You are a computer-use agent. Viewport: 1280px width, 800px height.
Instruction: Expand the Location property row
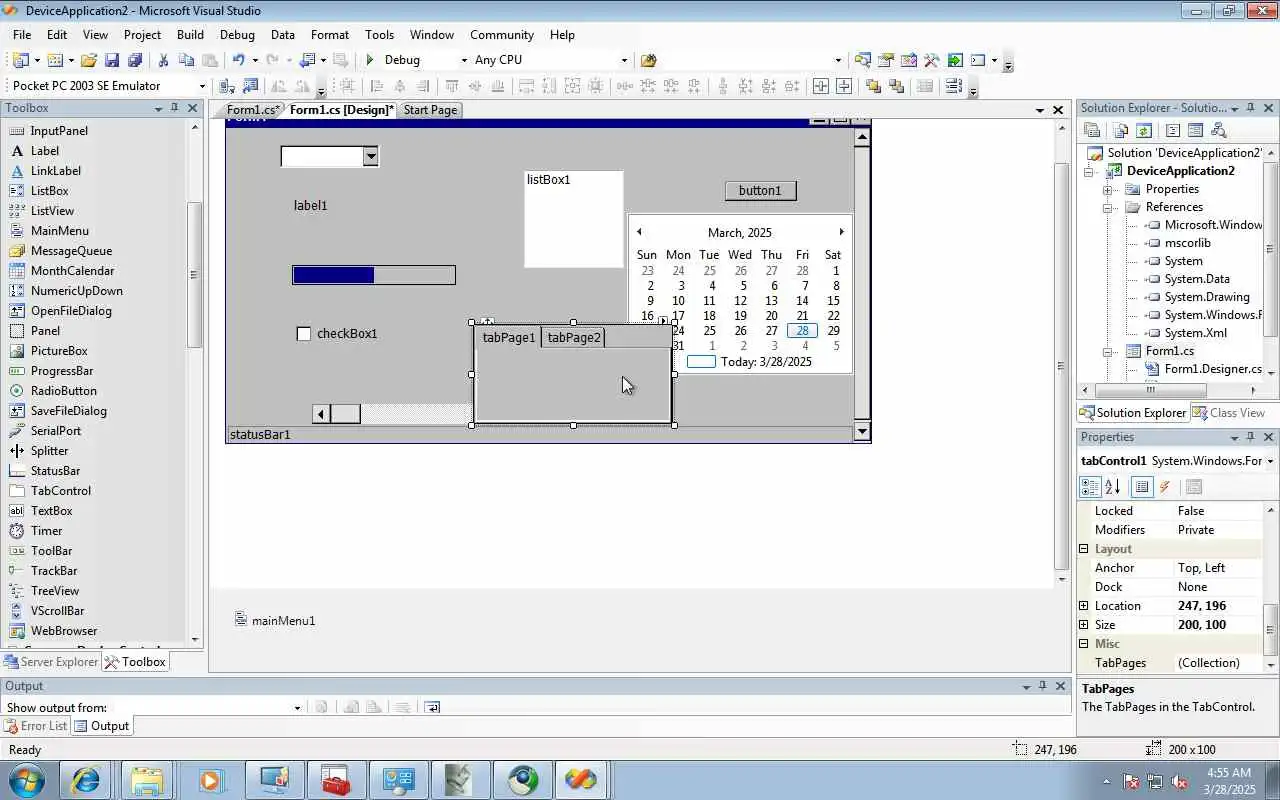point(1084,606)
